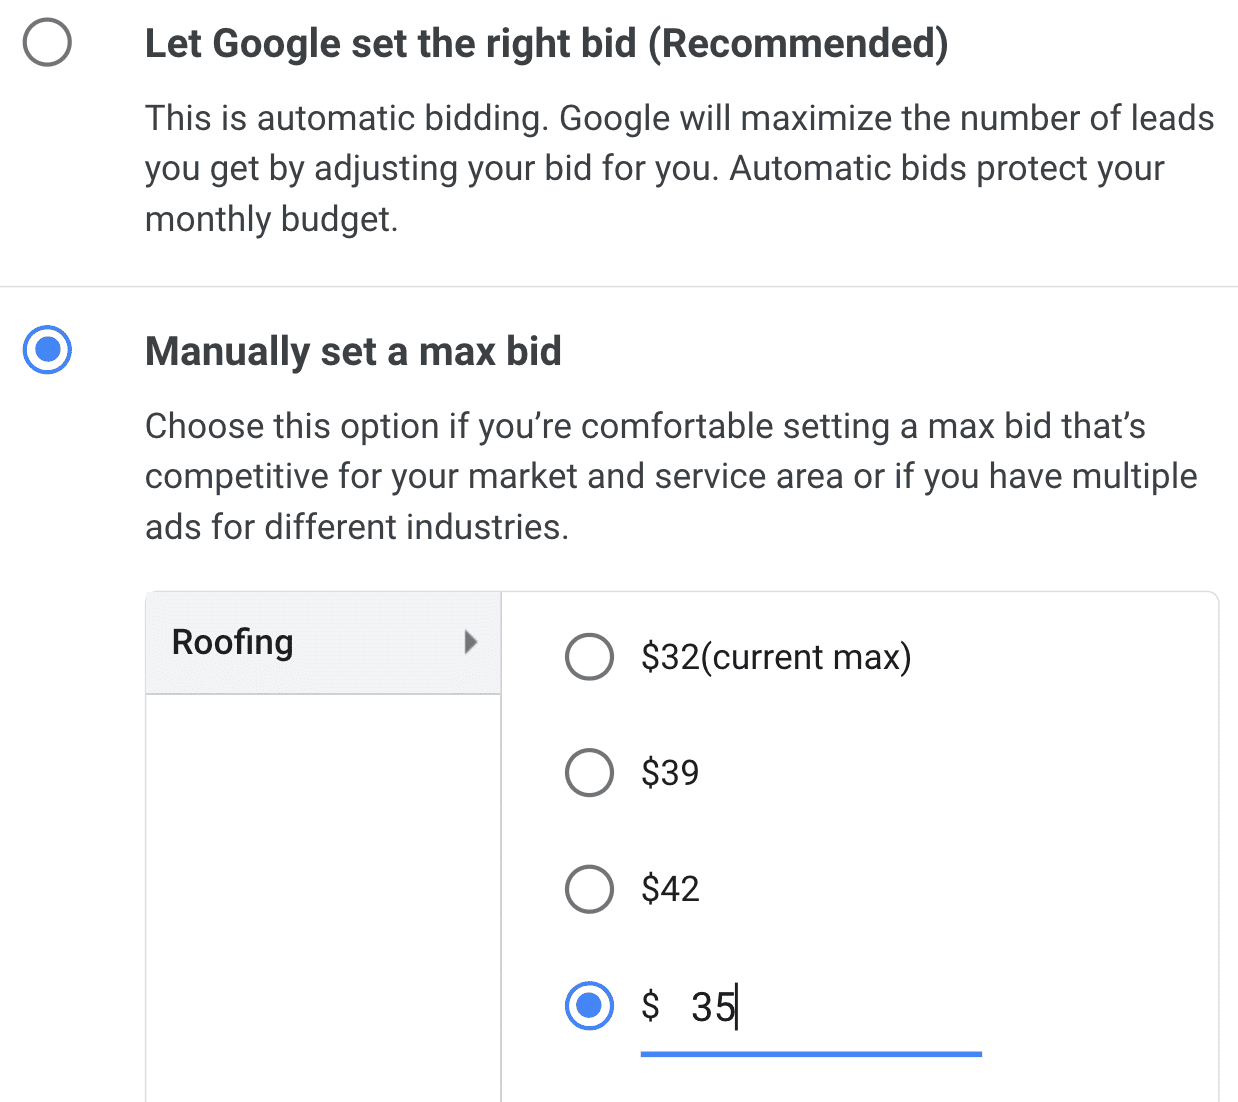Click the "$42" option label
This screenshot has width=1238, height=1102.
670,889
